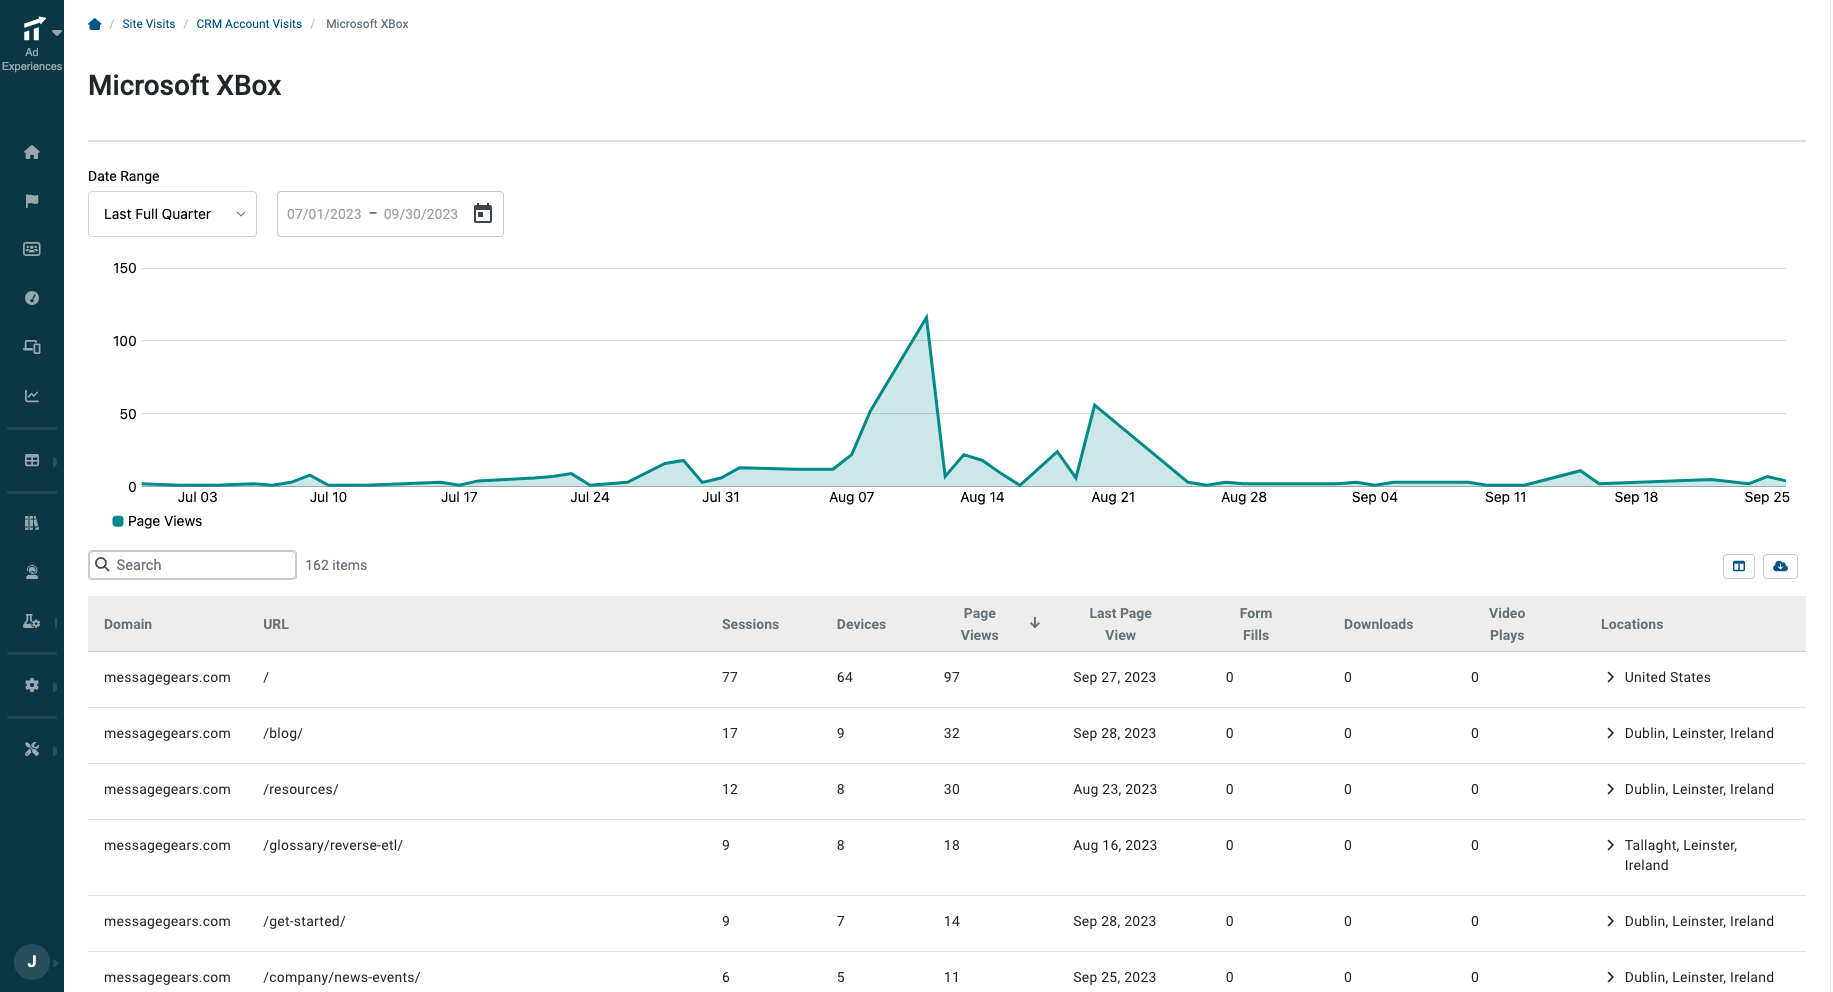Click the keyboard-style icon in the sidebar
Screen dimensions: 1833x992
point(32,249)
